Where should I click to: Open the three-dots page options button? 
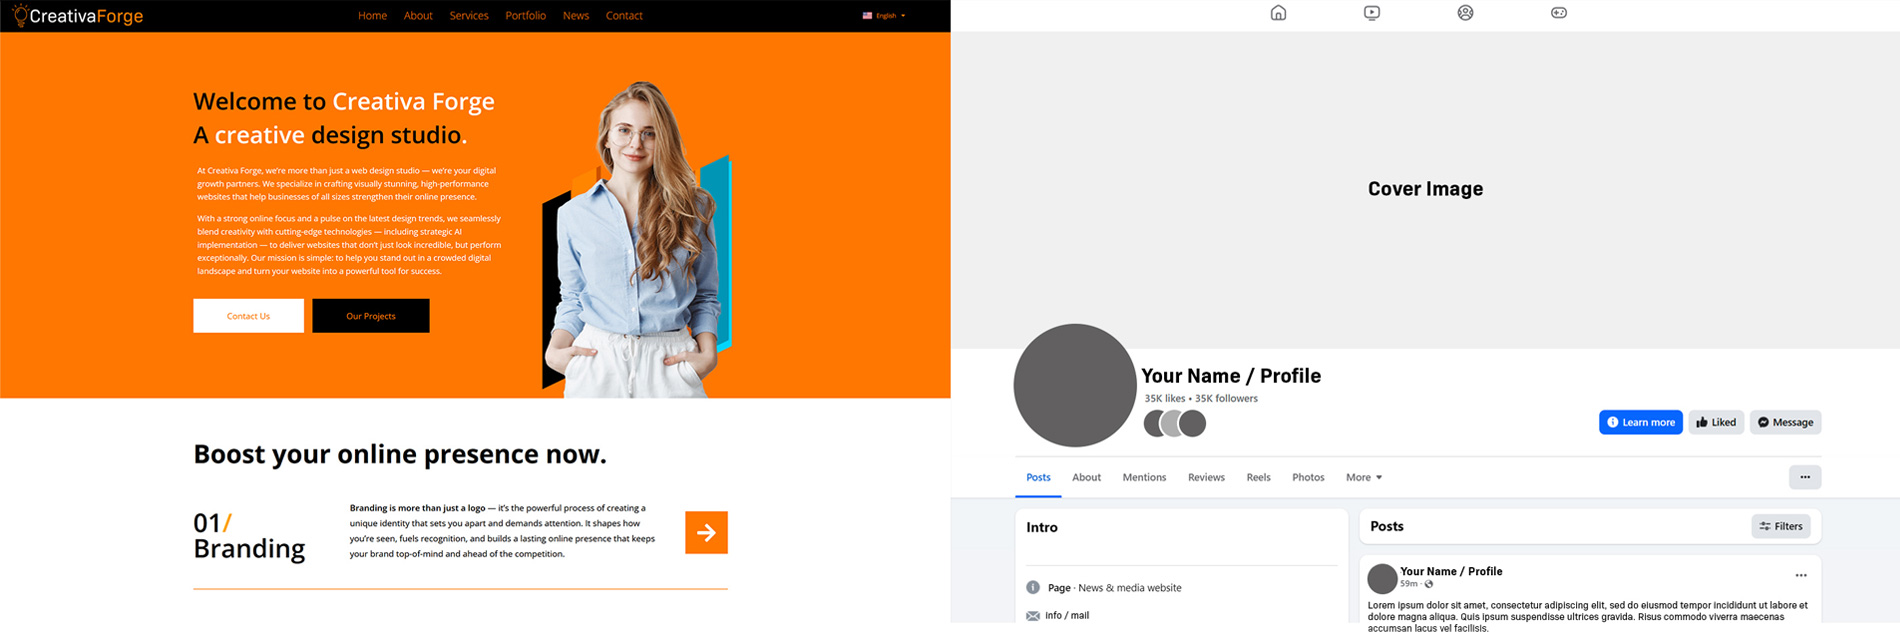click(x=1804, y=477)
